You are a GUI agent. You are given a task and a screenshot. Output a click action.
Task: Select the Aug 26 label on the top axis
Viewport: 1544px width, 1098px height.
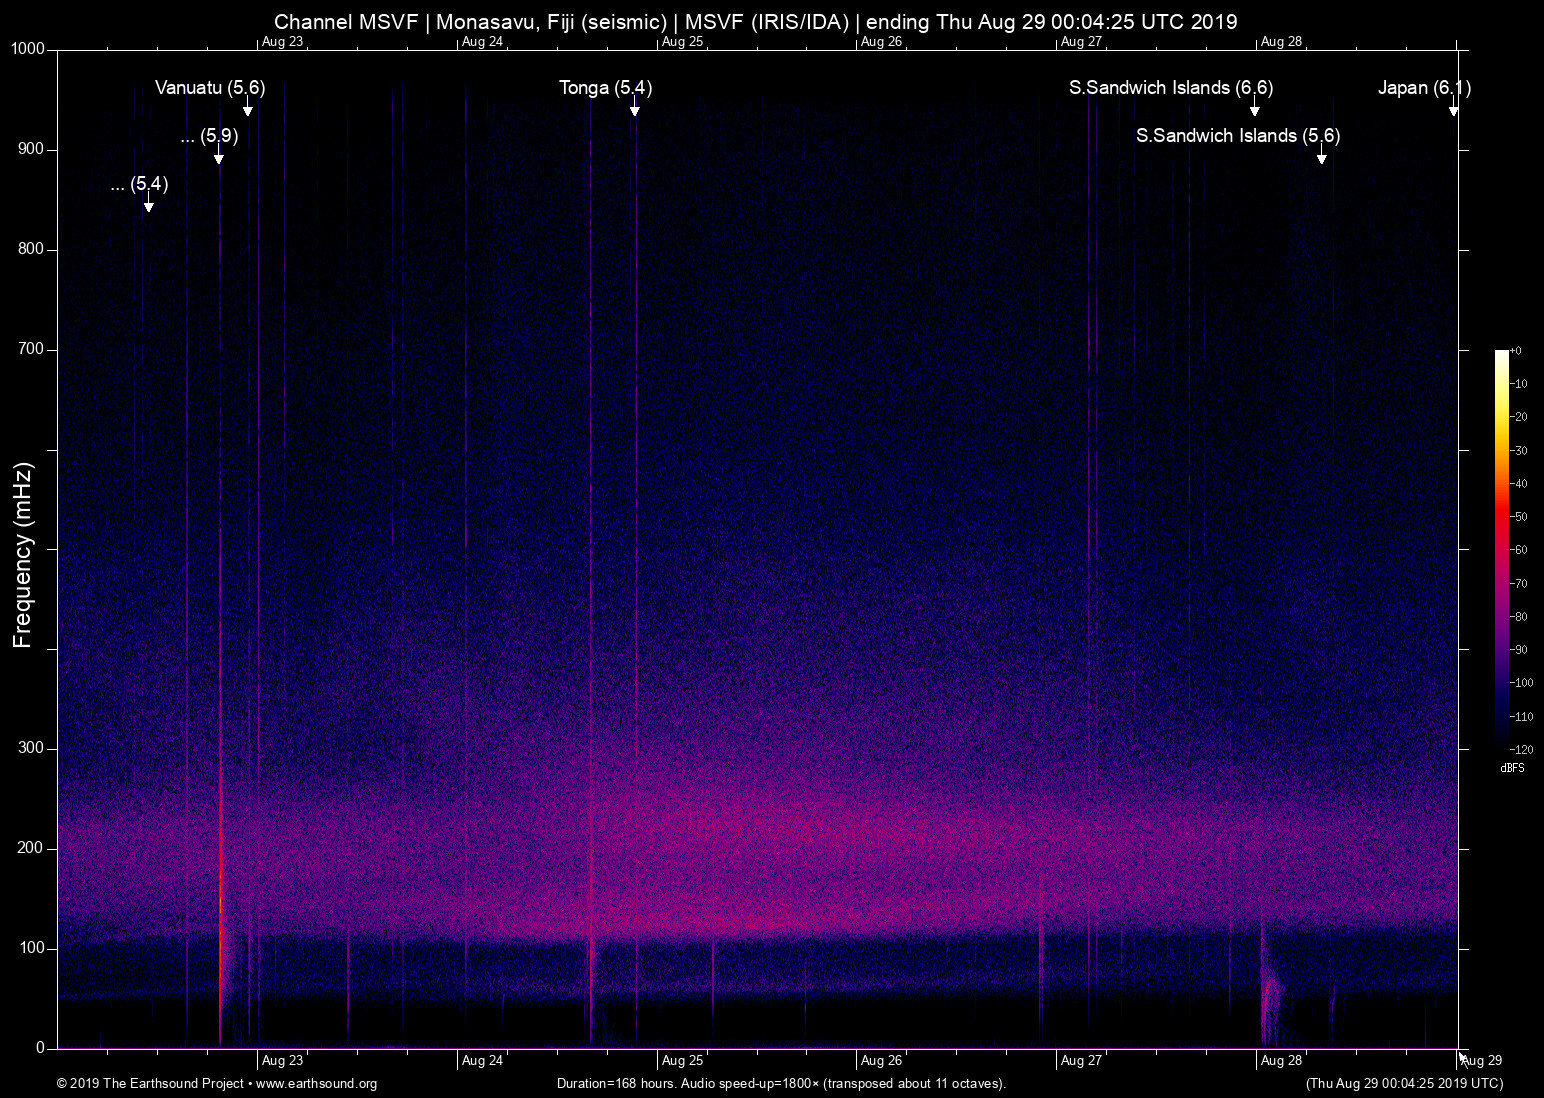pos(881,42)
